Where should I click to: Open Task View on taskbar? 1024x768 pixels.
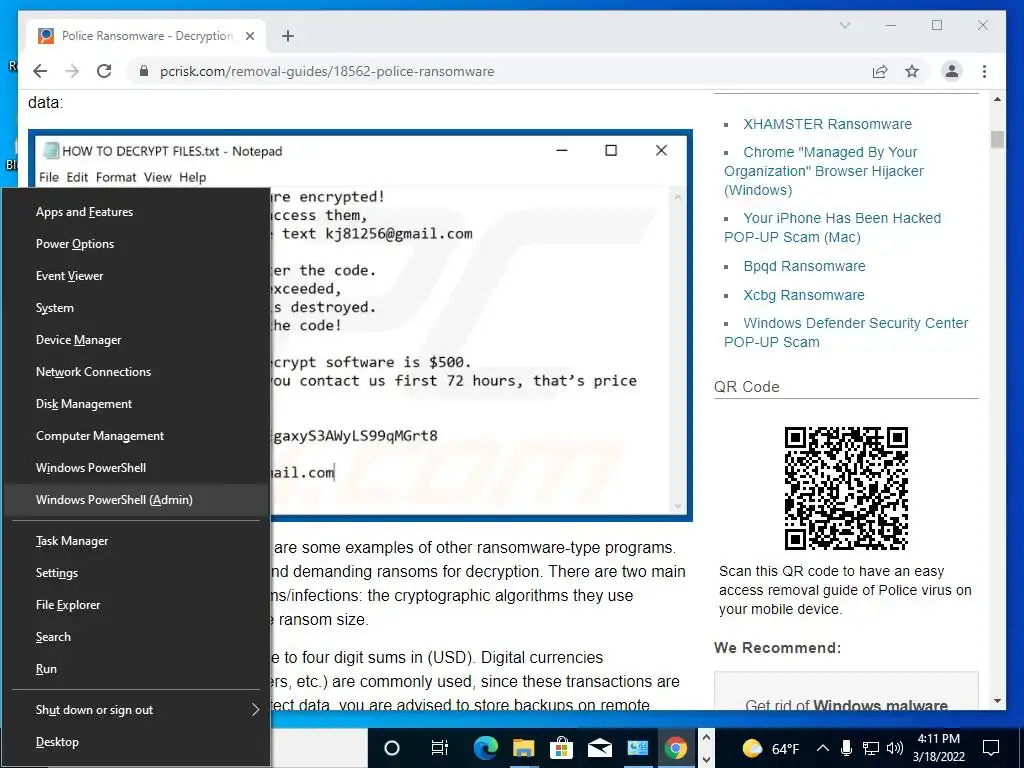point(440,748)
